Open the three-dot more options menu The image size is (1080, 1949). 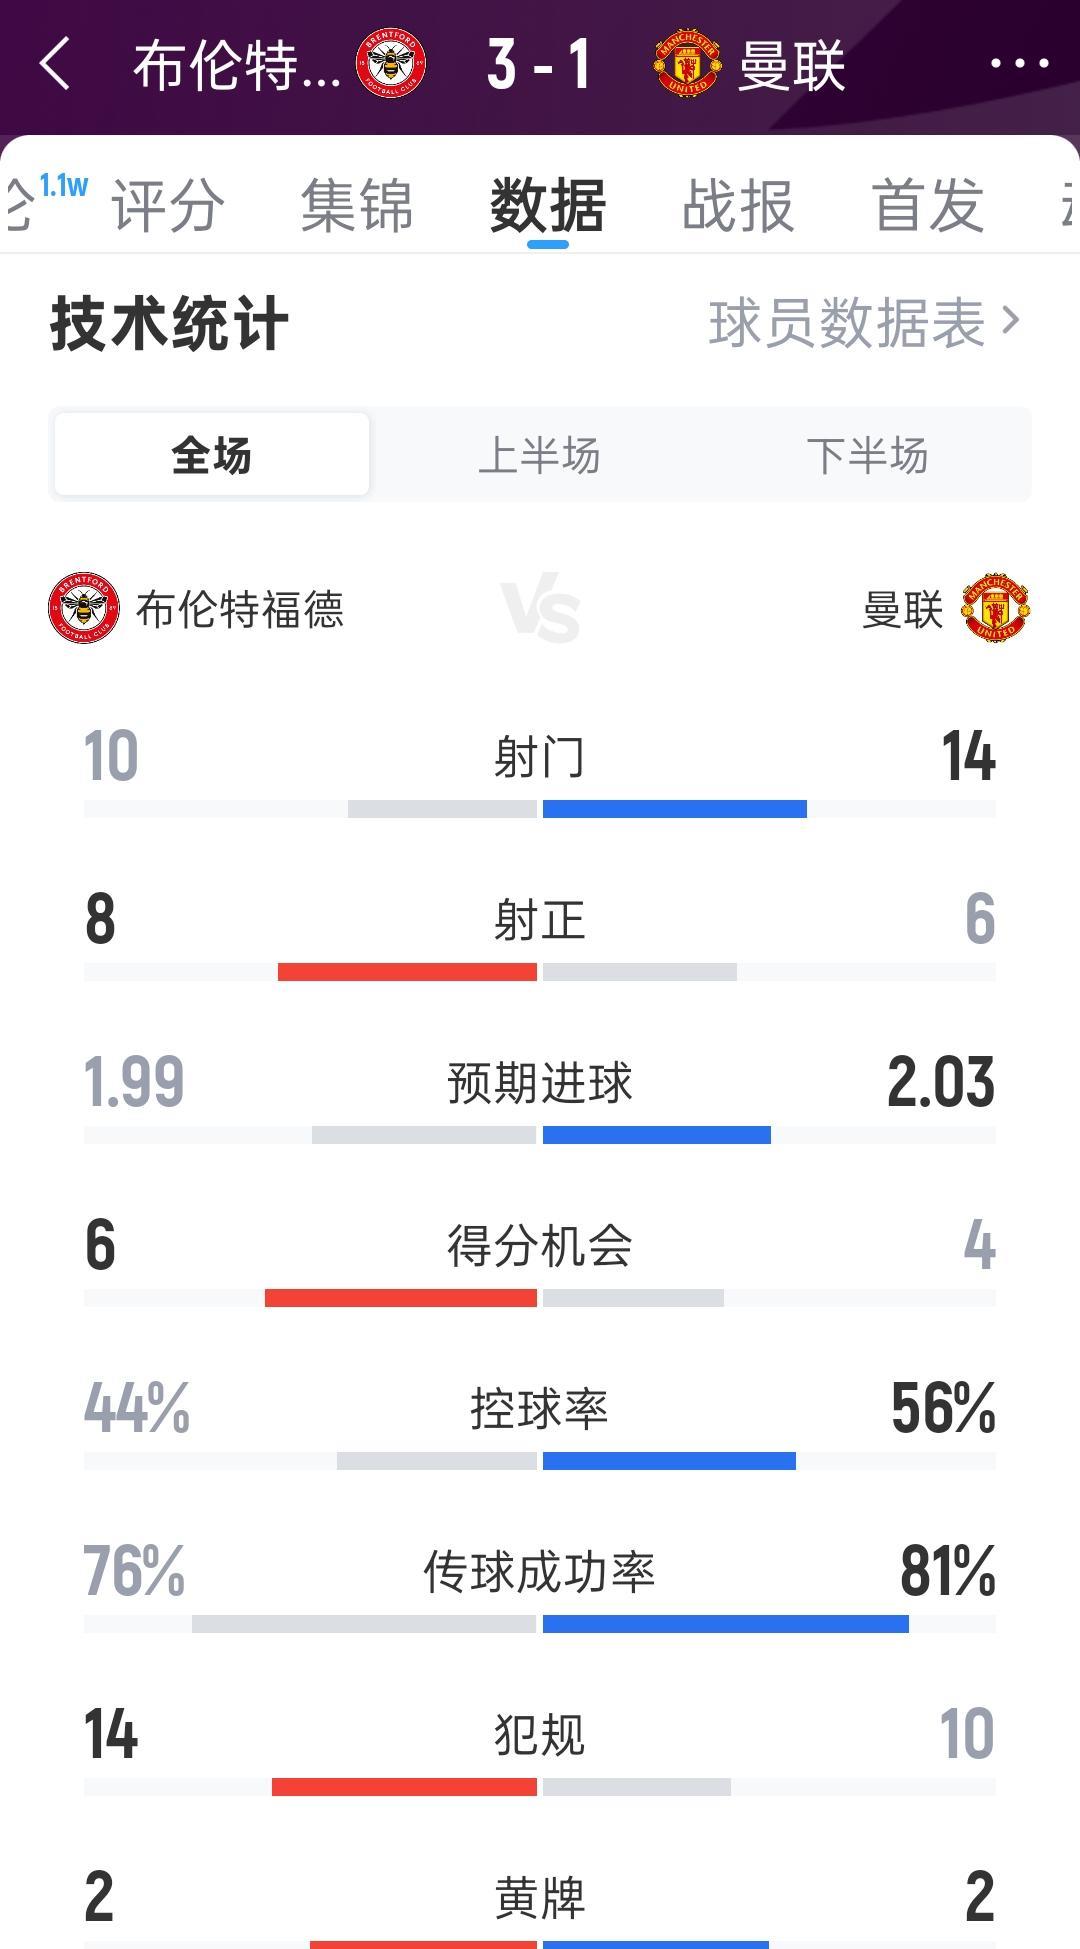coord(1019,64)
